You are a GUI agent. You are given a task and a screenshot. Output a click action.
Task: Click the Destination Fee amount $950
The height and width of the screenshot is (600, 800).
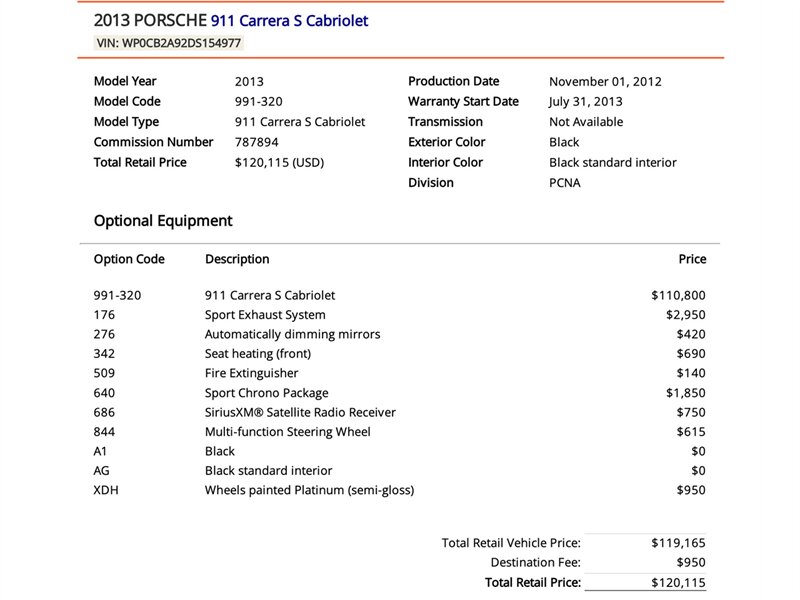click(690, 562)
